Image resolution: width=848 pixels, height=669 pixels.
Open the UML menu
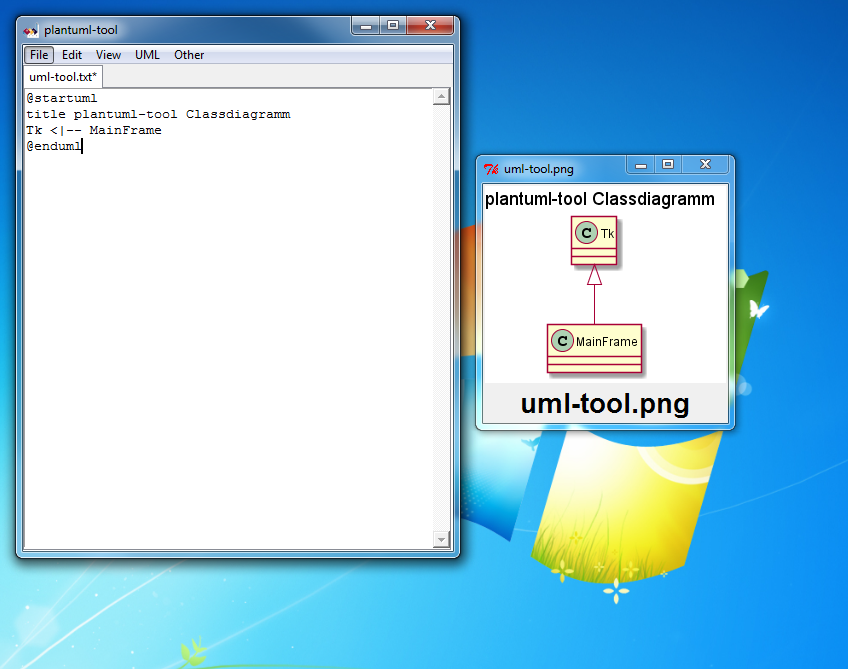147,55
